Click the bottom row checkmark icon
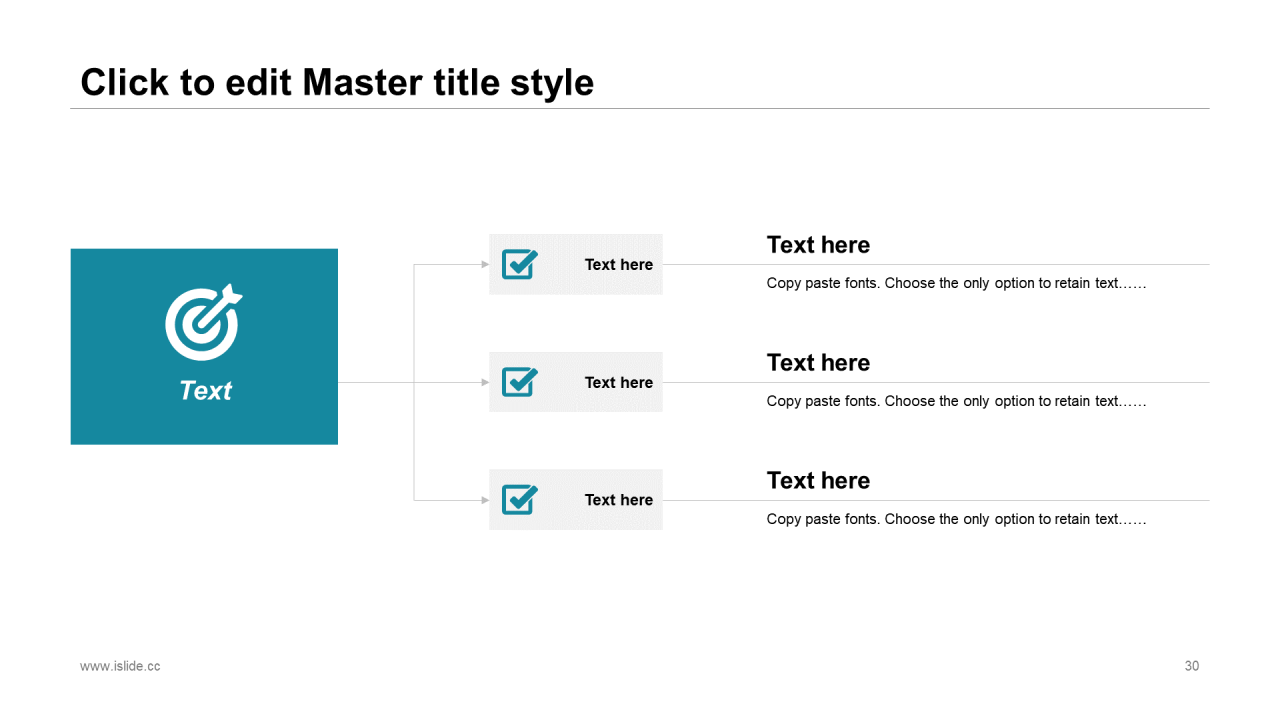Image resolution: width=1280 pixels, height=720 pixels. coord(519,499)
